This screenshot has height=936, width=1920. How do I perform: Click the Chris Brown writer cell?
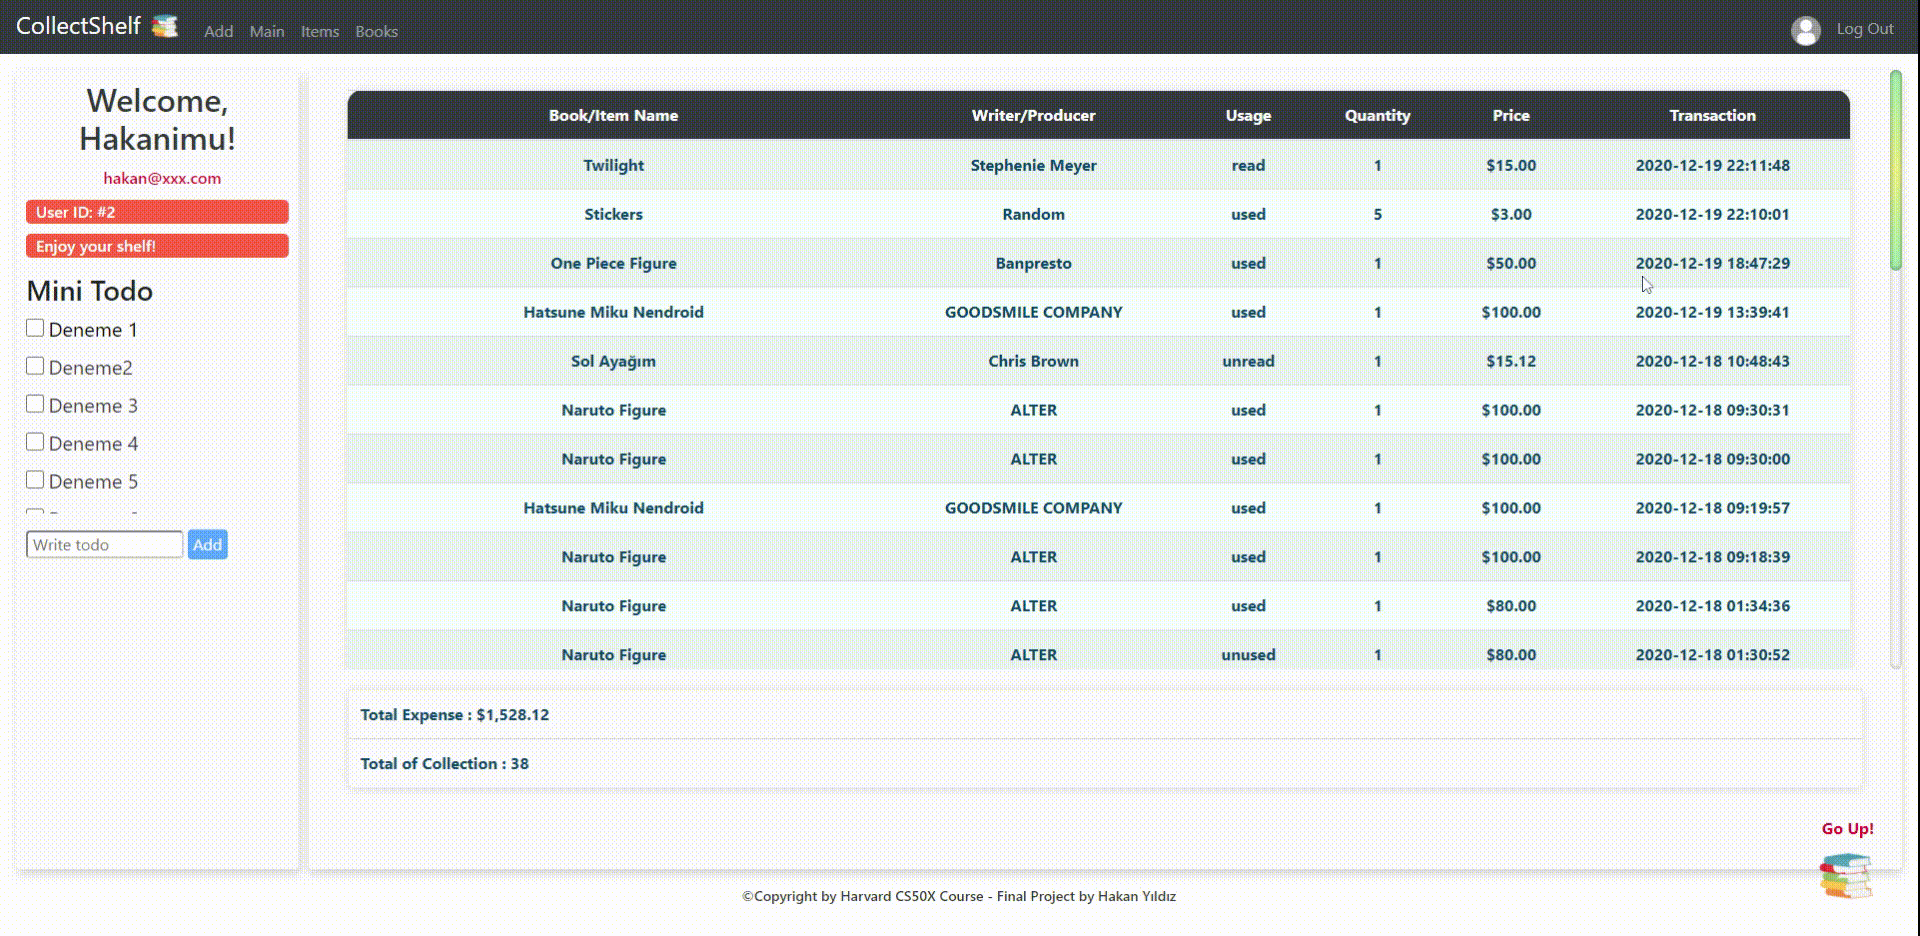(x=1033, y=361)
